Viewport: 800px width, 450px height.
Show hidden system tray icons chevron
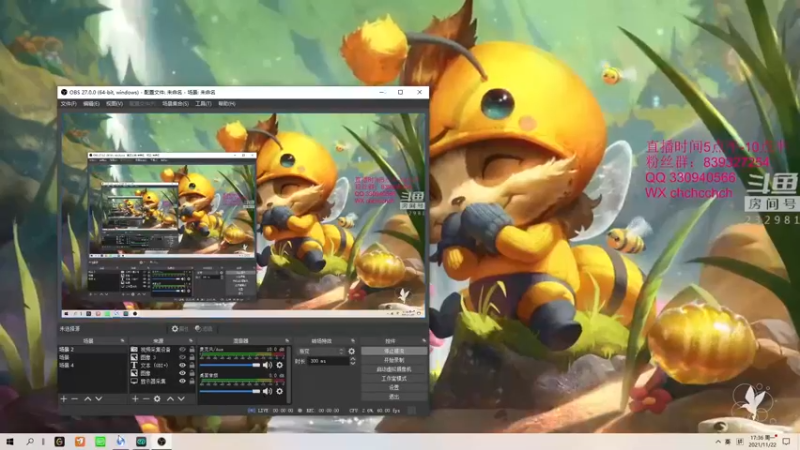[718, 441]
